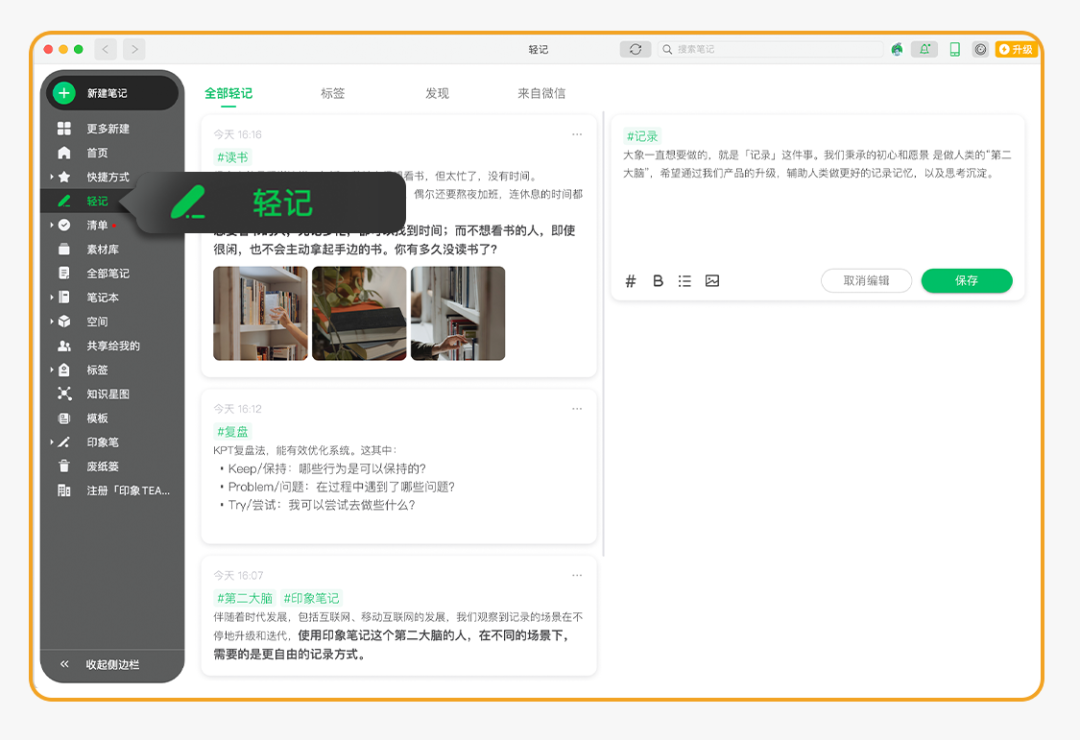
Task: Click the 印象笔 pen icon
Action: tap(64, 442)
